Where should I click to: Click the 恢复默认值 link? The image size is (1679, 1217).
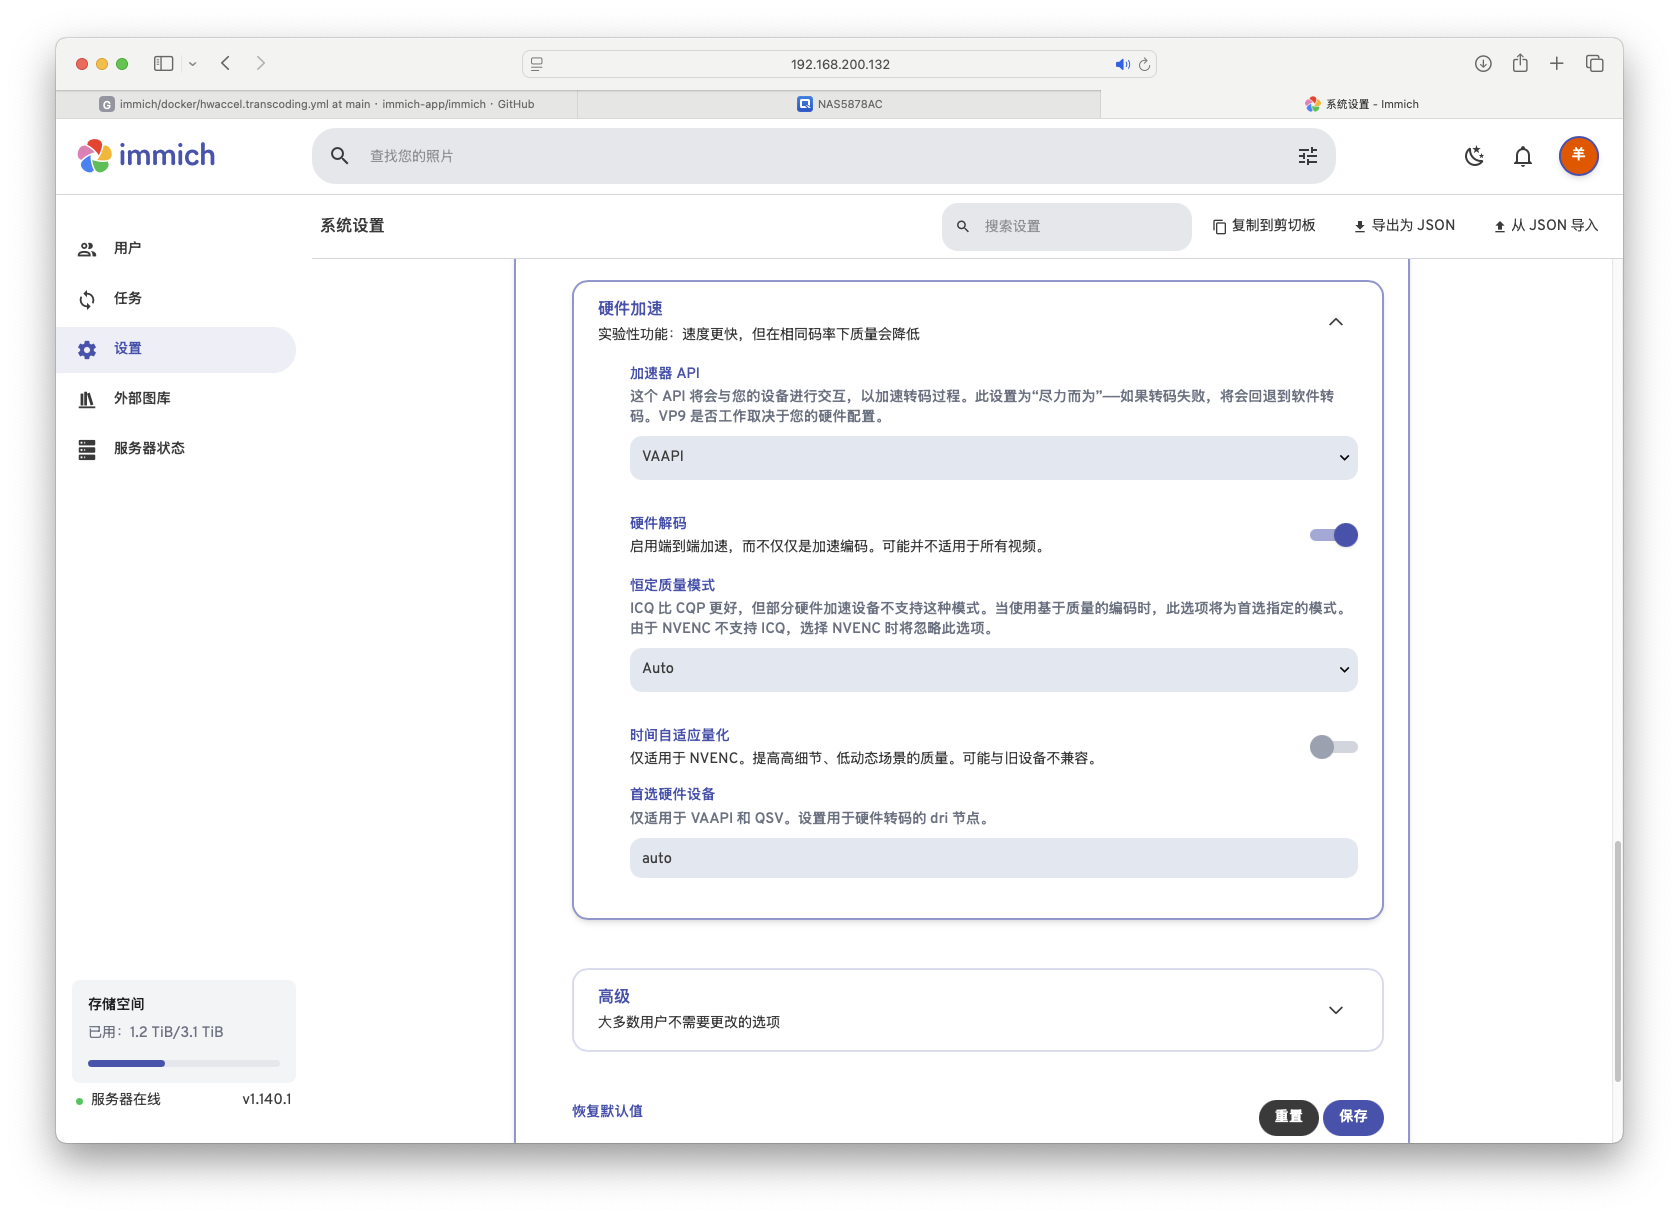(605, 1111)
